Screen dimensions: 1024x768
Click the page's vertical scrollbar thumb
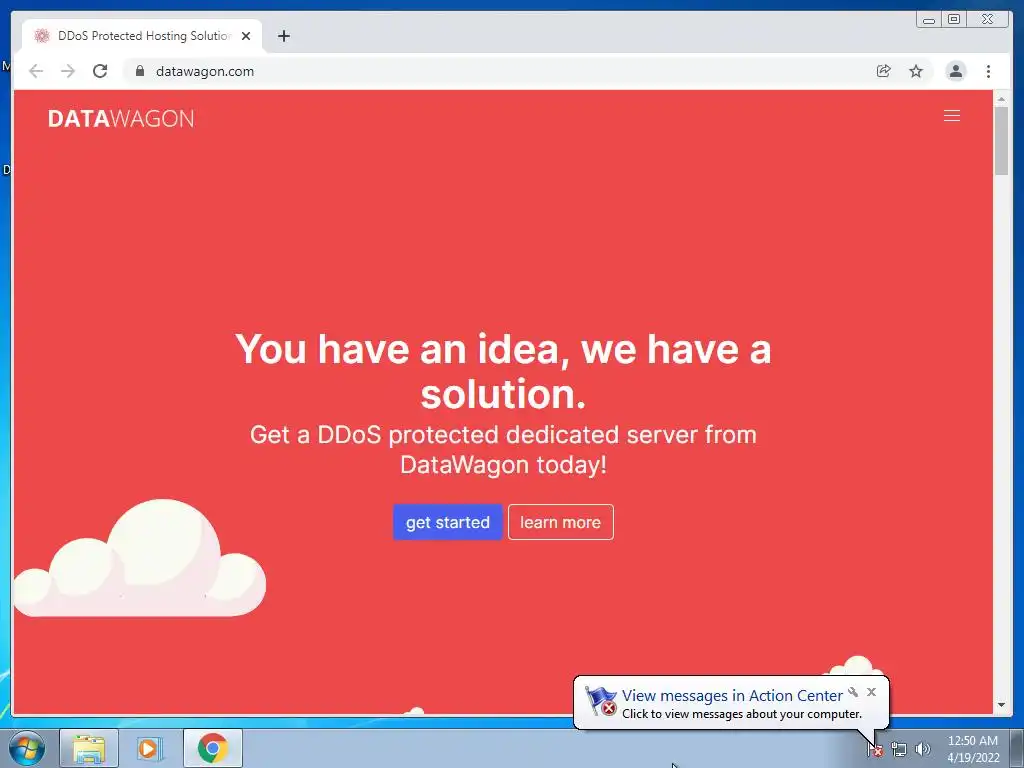1001,140
